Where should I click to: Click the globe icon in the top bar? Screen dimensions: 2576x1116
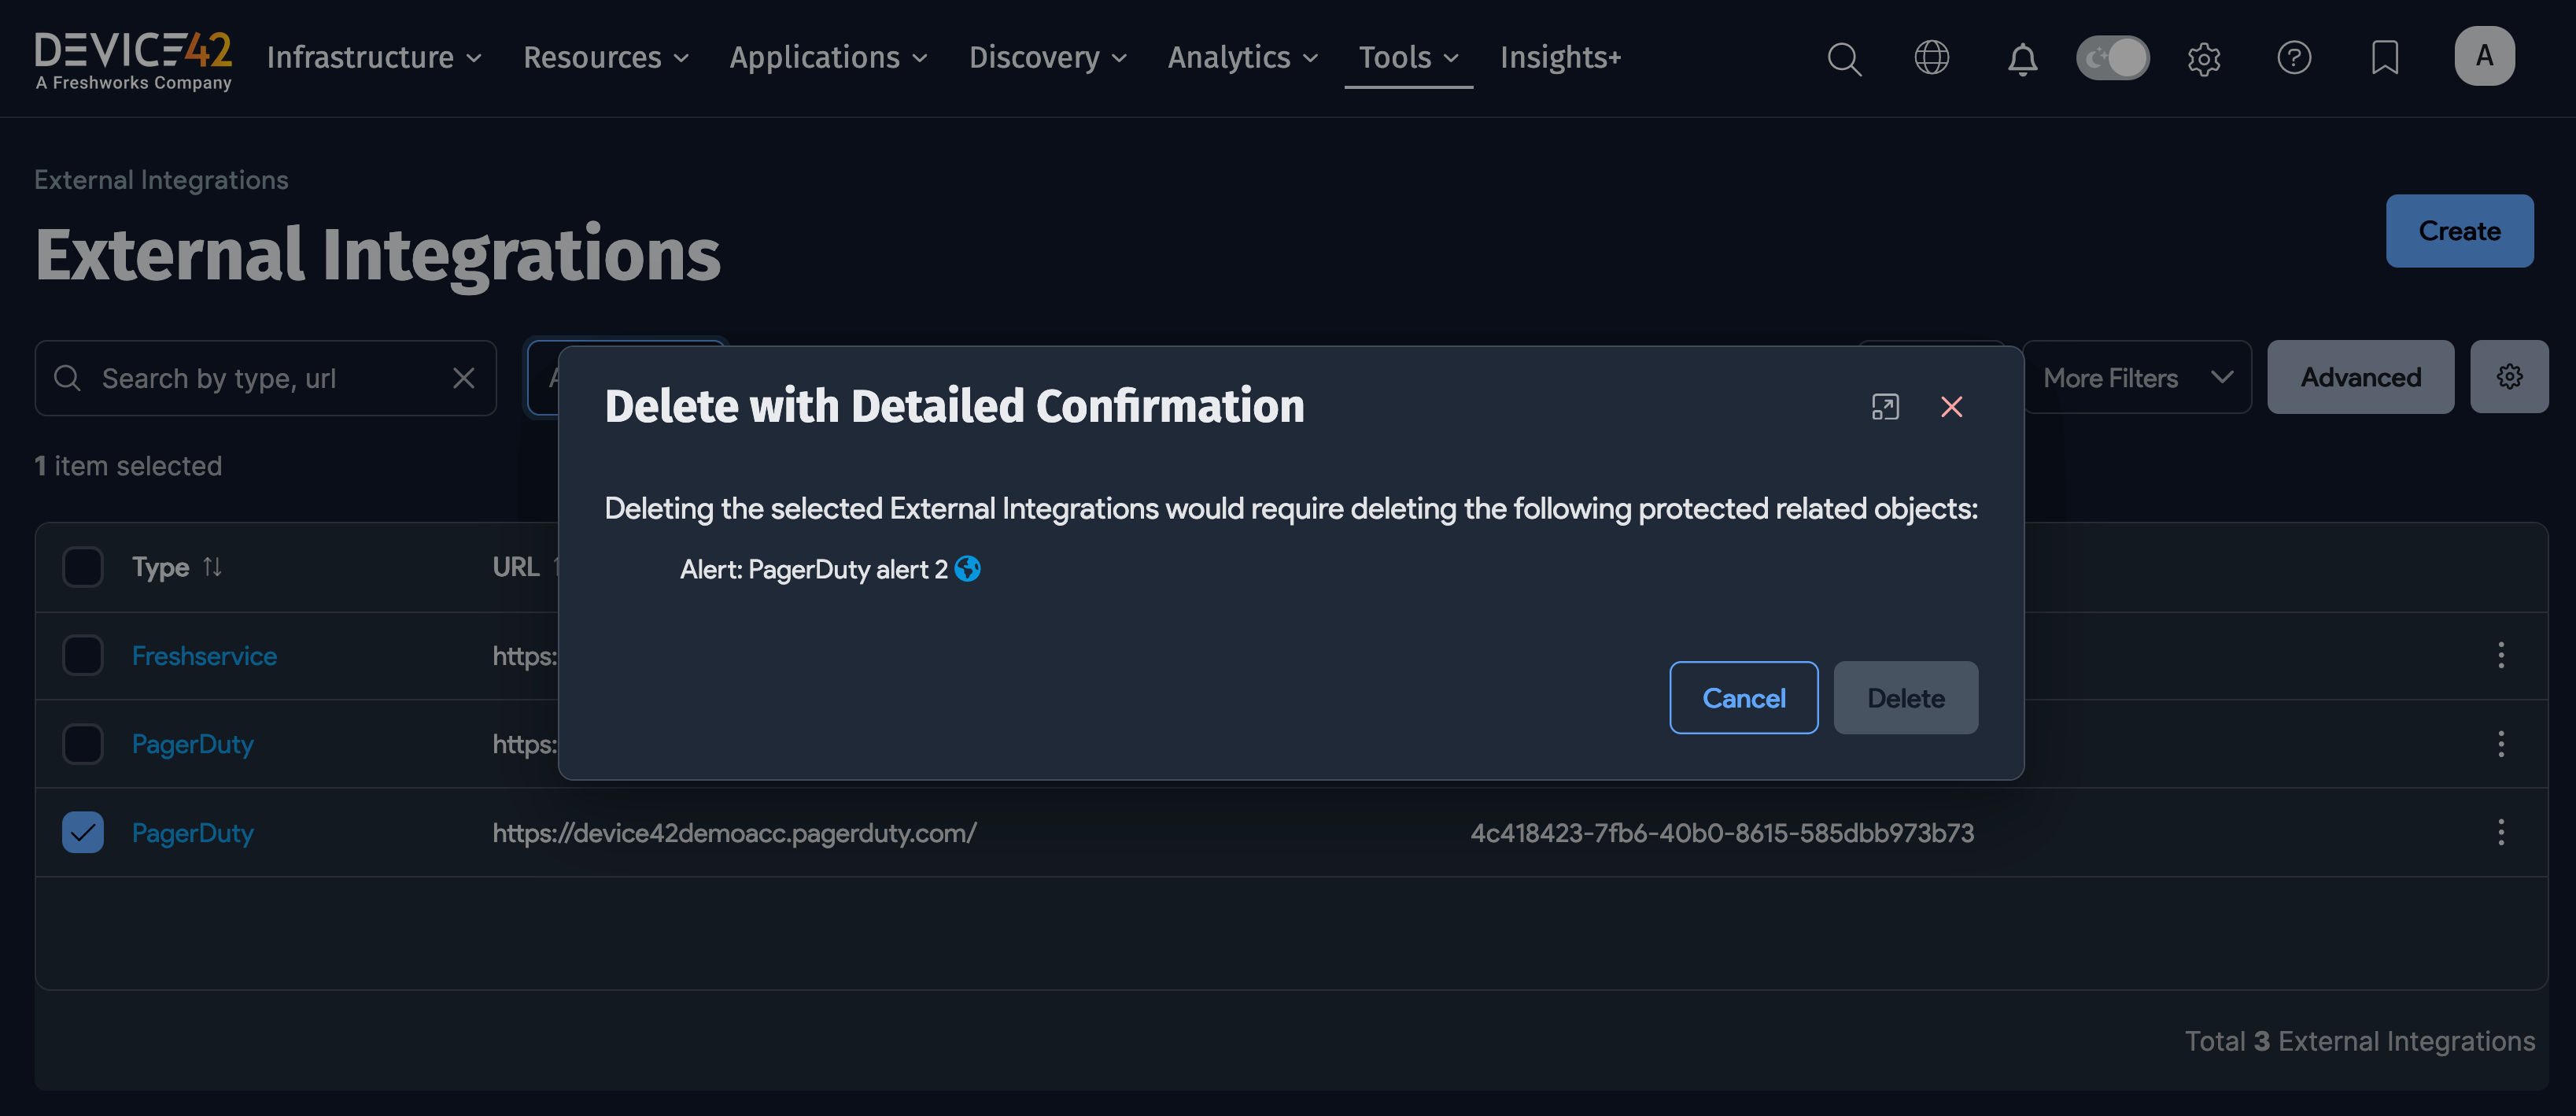click(1932, 58)
